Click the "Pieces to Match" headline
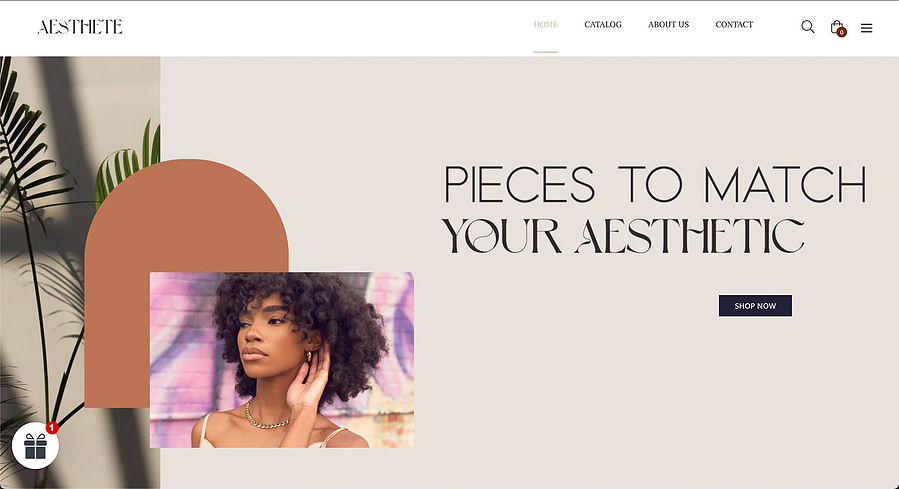This screenshot has height=489, width=899. point(655,185)
